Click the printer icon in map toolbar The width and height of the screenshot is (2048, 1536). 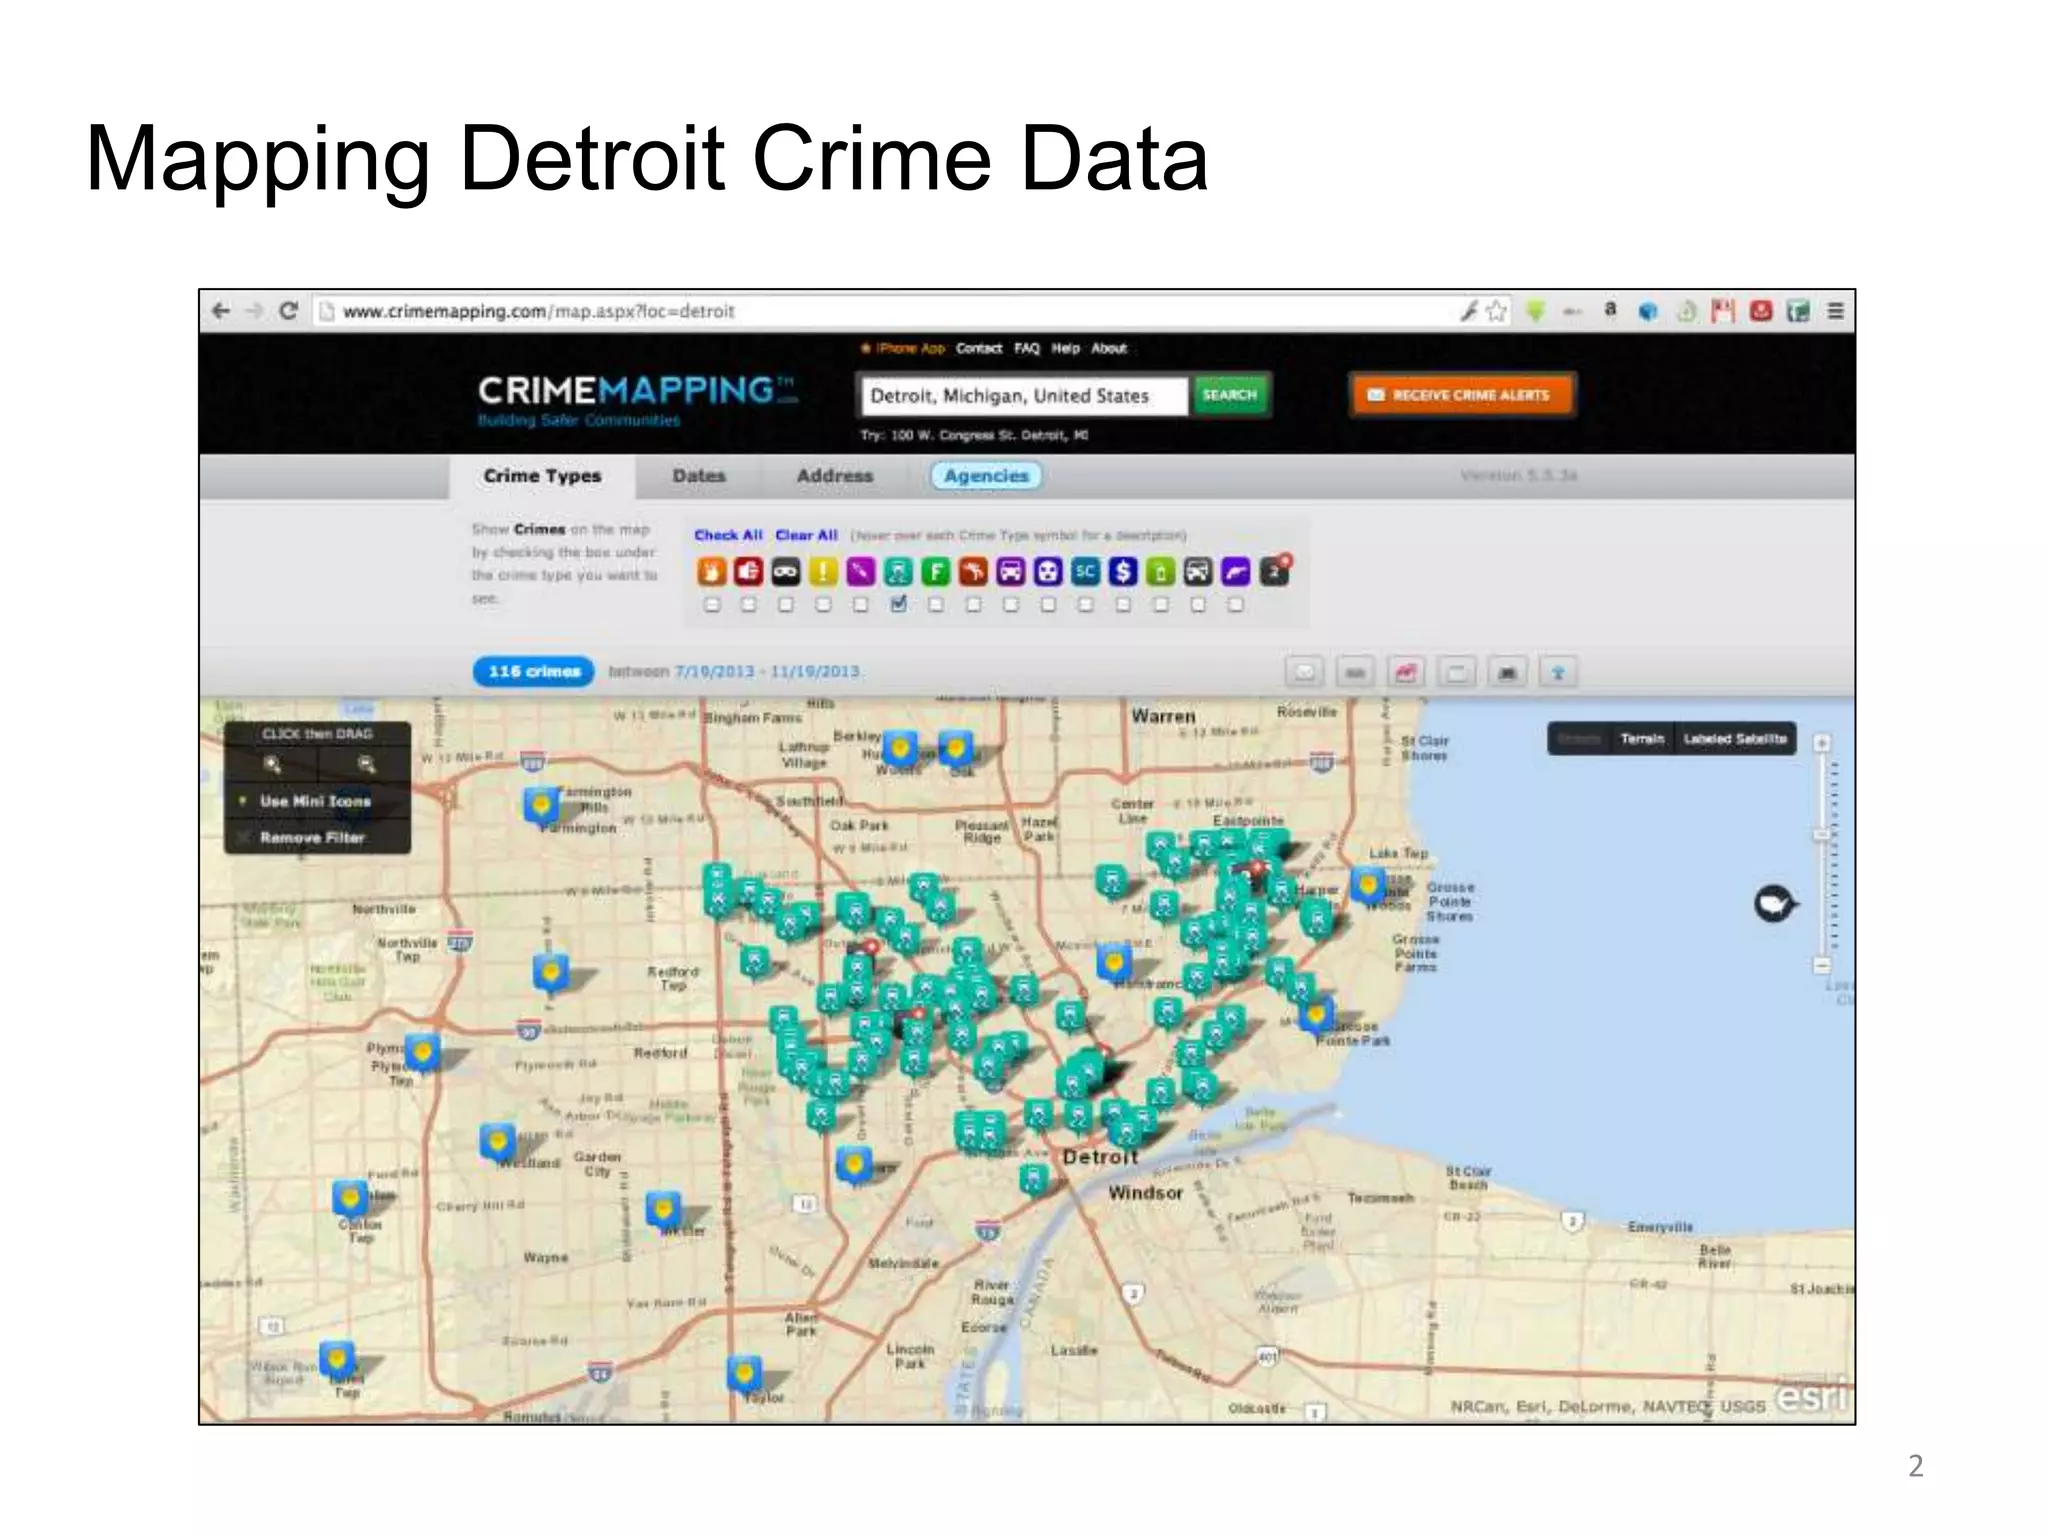1507,673
